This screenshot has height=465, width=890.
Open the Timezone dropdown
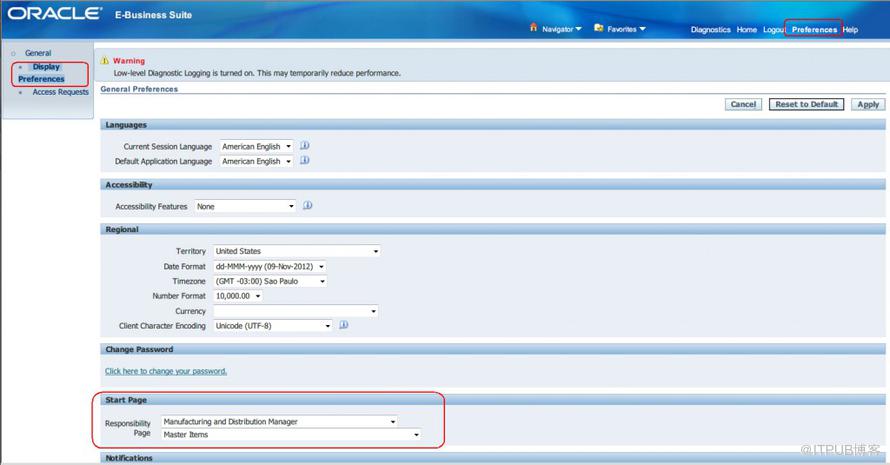(x=269, y=282)
